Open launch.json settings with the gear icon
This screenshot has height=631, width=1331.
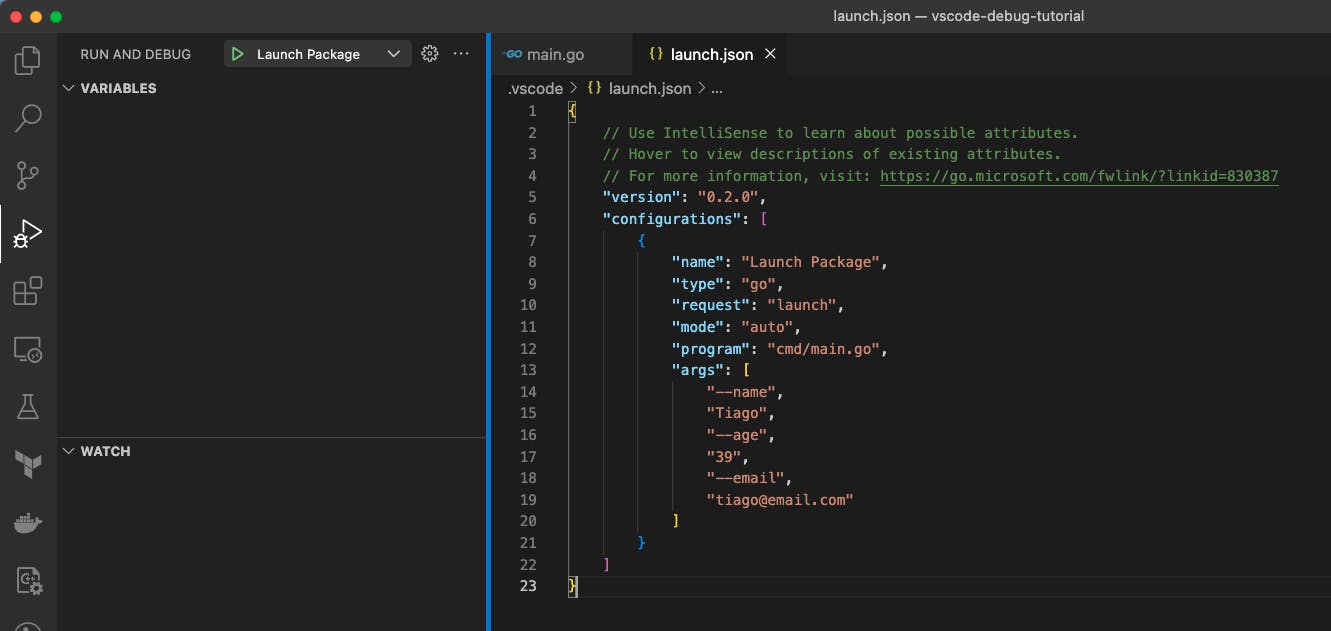(430, 53)
